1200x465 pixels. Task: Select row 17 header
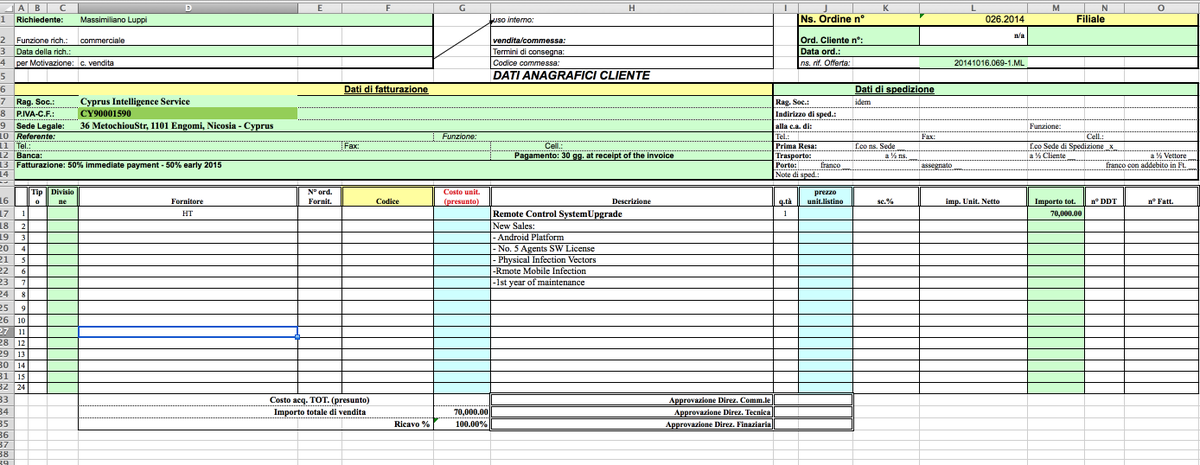click(6, 214)
